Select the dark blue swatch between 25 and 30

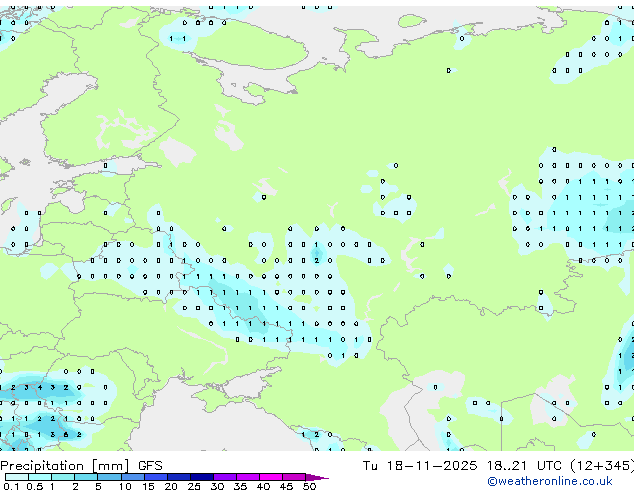(x=202, y=477)
